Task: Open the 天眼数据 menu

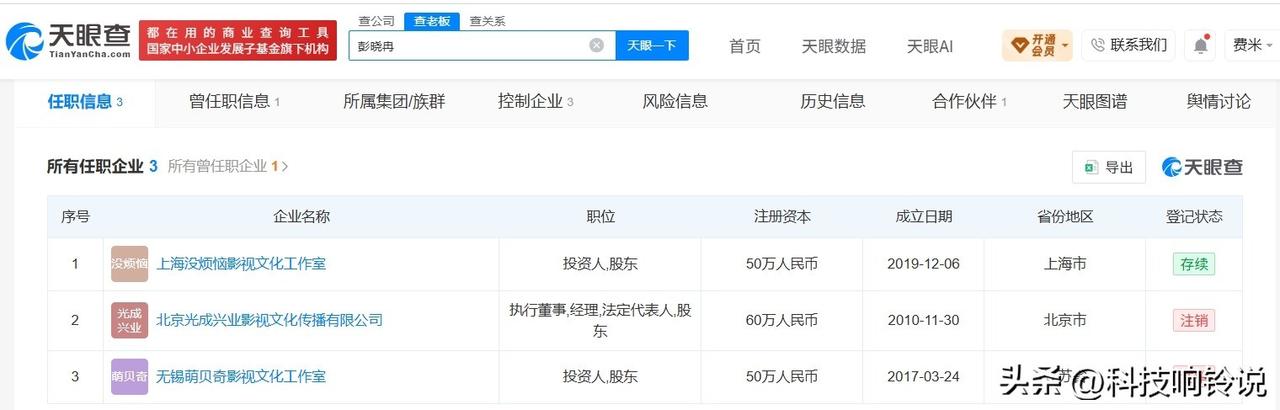Action: pyautogui.click(x=834, y=46)
